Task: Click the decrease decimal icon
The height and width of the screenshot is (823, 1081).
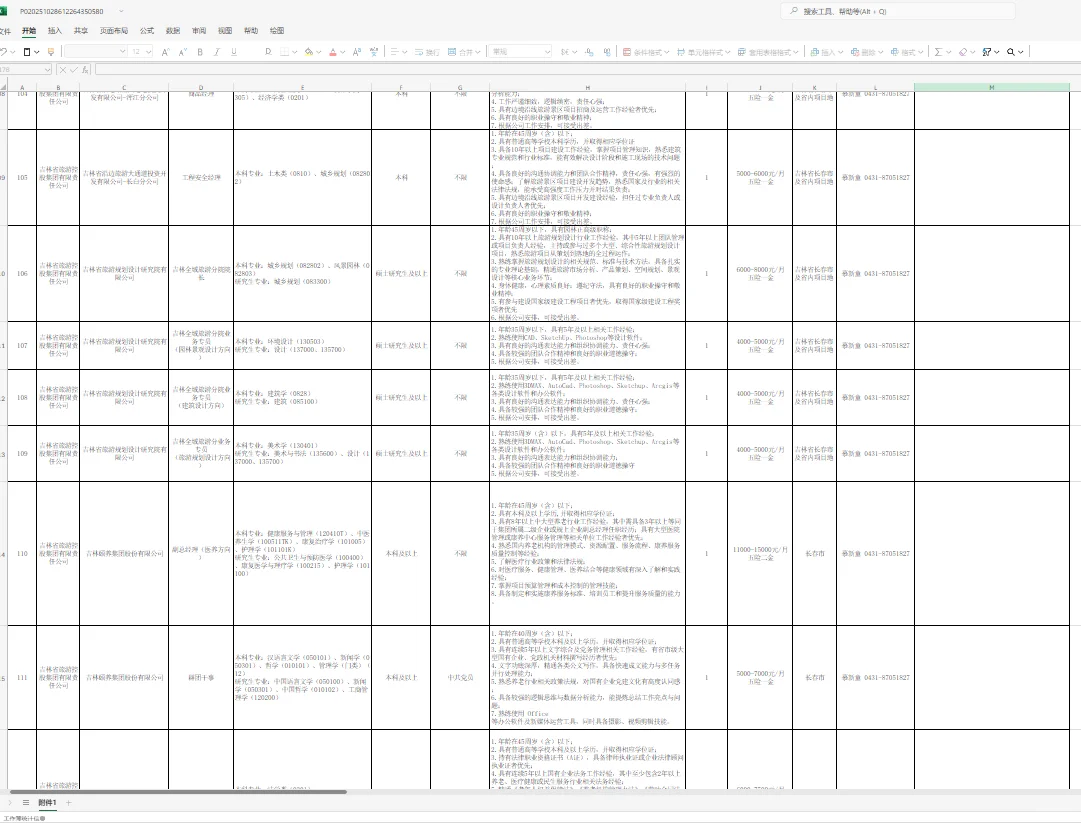Action: tap(607, 52)
